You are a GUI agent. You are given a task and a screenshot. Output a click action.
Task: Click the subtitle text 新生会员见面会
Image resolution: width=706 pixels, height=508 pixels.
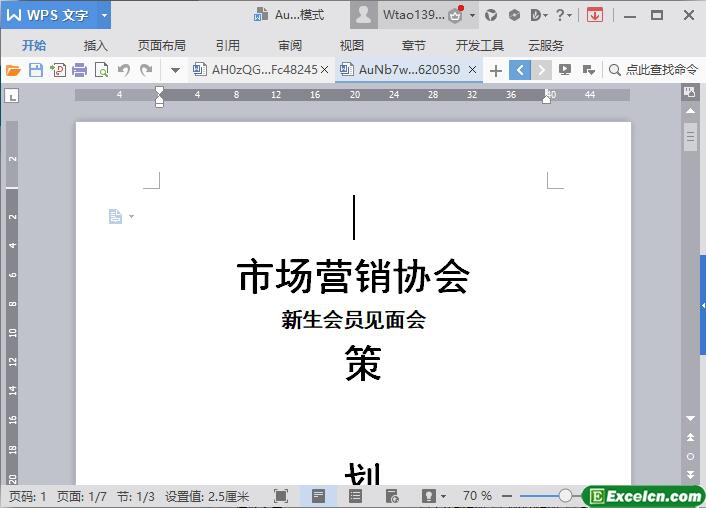point(353,320)
